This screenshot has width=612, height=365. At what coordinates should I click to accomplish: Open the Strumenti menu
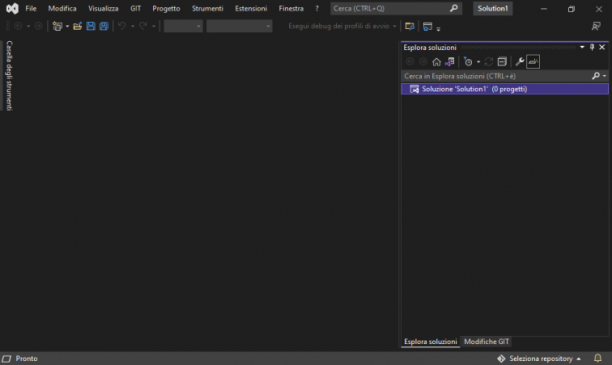click(207, 8)
